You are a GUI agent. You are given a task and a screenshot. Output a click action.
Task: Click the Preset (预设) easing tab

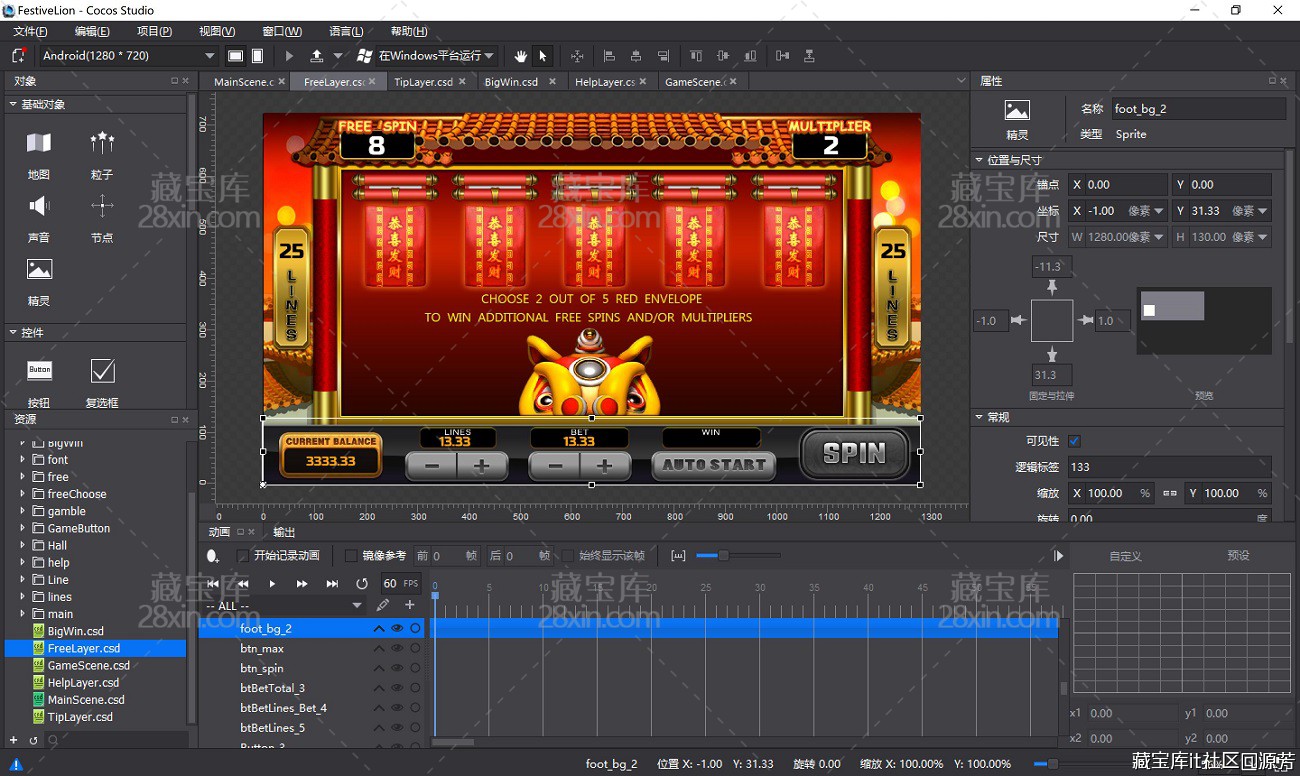pos(1238,556)
